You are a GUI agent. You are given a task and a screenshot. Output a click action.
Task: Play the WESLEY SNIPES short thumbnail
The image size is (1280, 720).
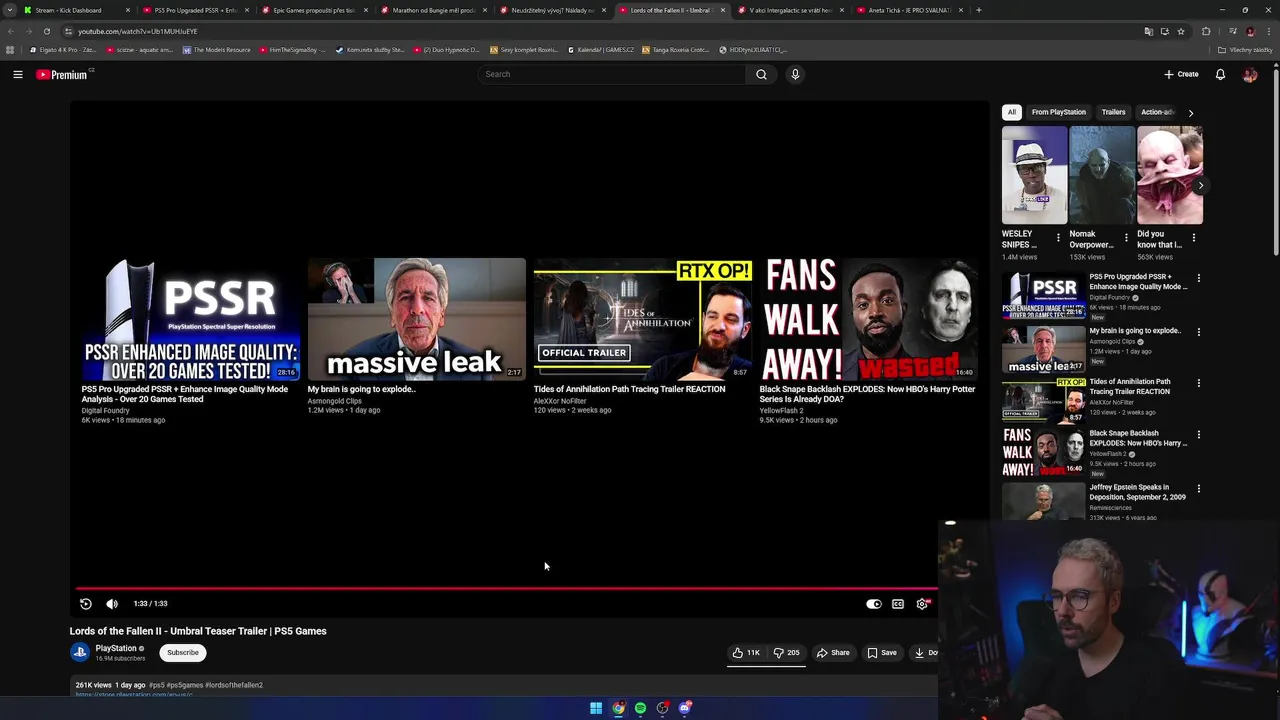coord(1034,175)
